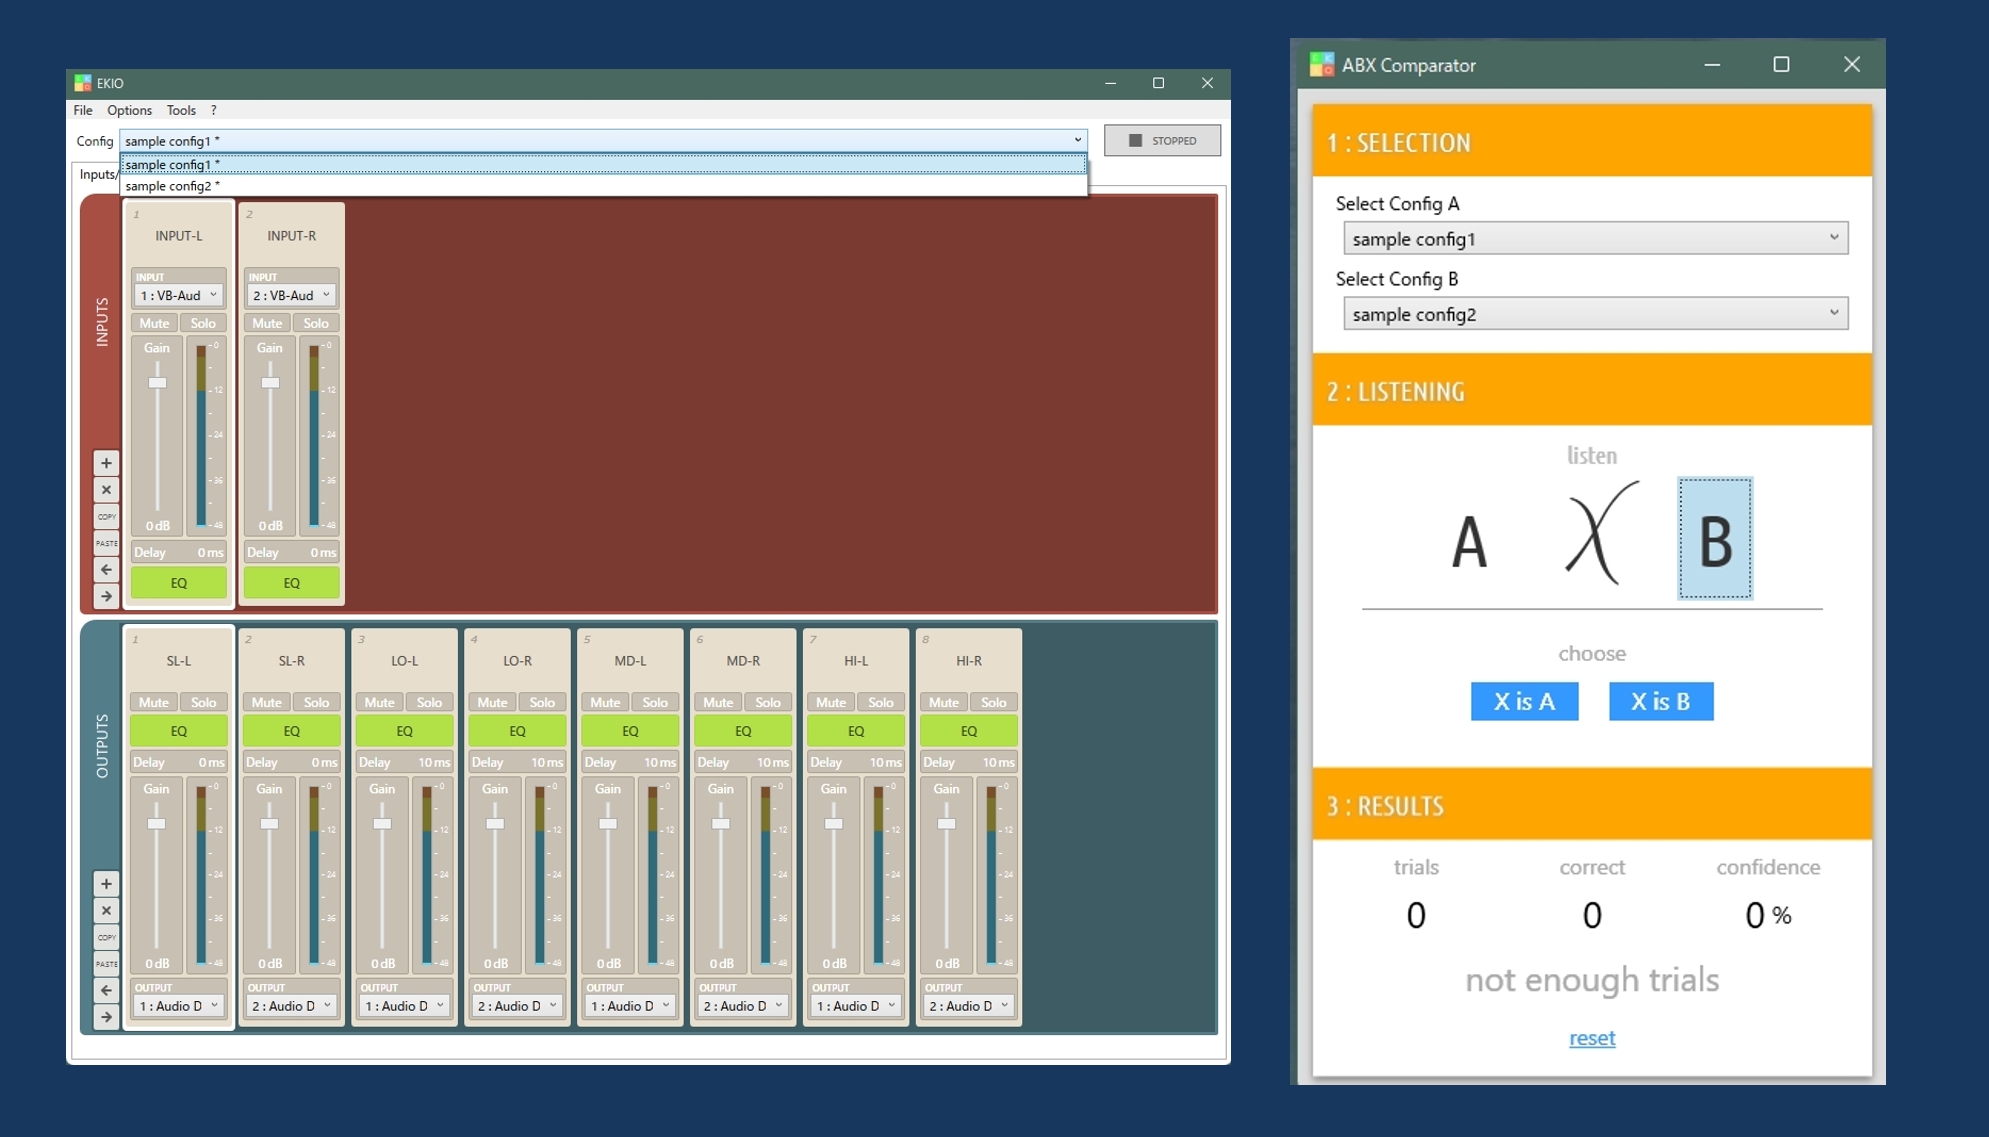
Task: Delete input channel with X icon
Action: [106, 490]
